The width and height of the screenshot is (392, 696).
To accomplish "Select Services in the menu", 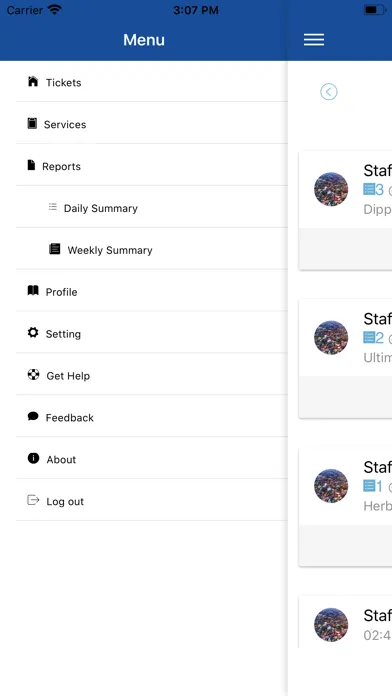I will tap(152, 123).
